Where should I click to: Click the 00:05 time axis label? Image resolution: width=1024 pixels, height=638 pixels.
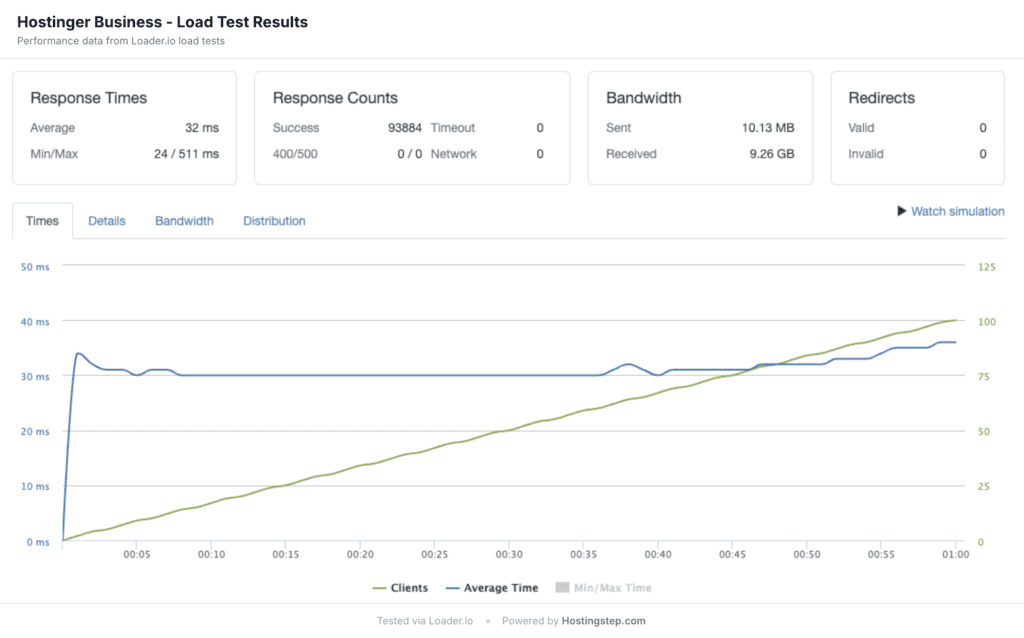click(136, 554)
